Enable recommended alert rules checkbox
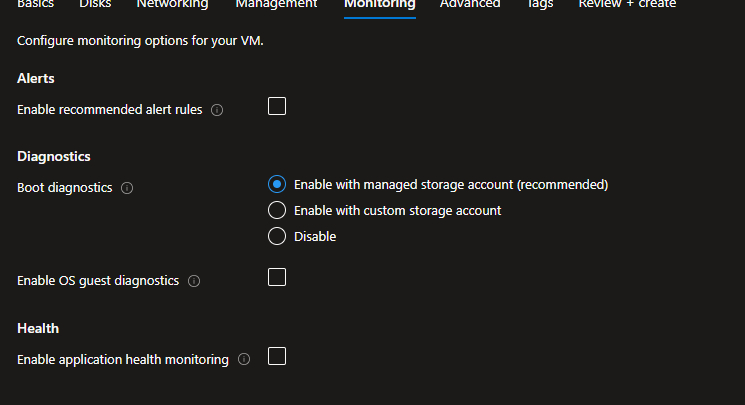This screenshot has width=745, height=405. [x=277, y=106]
